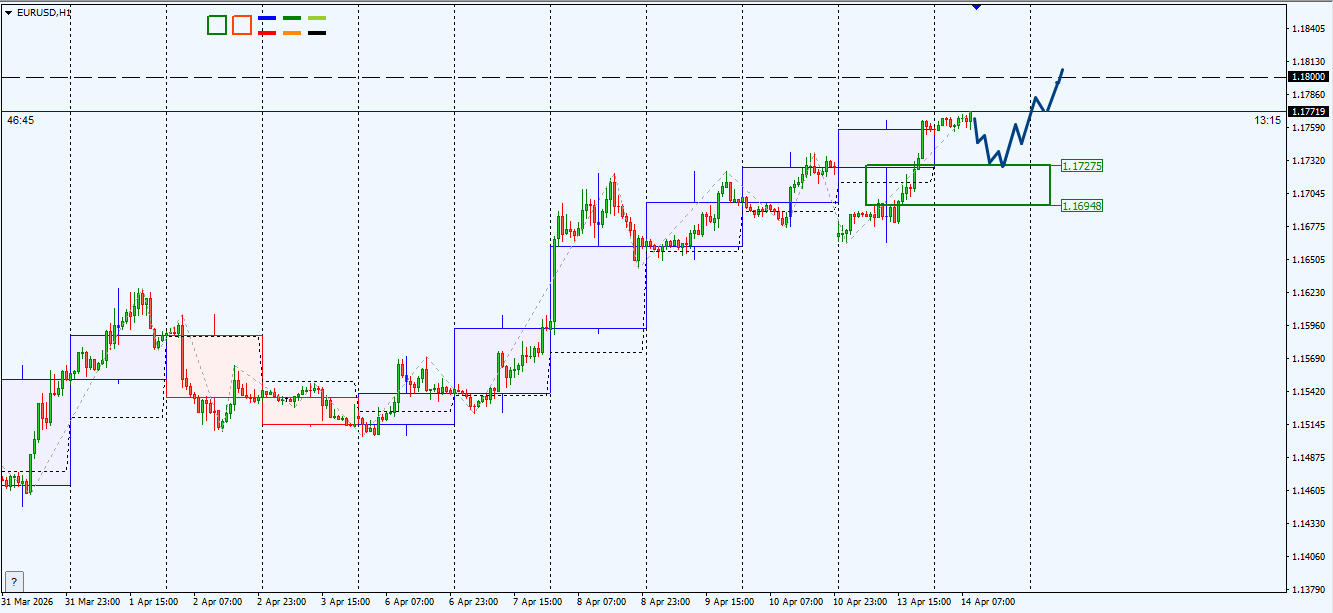Click the 1.18405 price scale value

click(1308, 29)
